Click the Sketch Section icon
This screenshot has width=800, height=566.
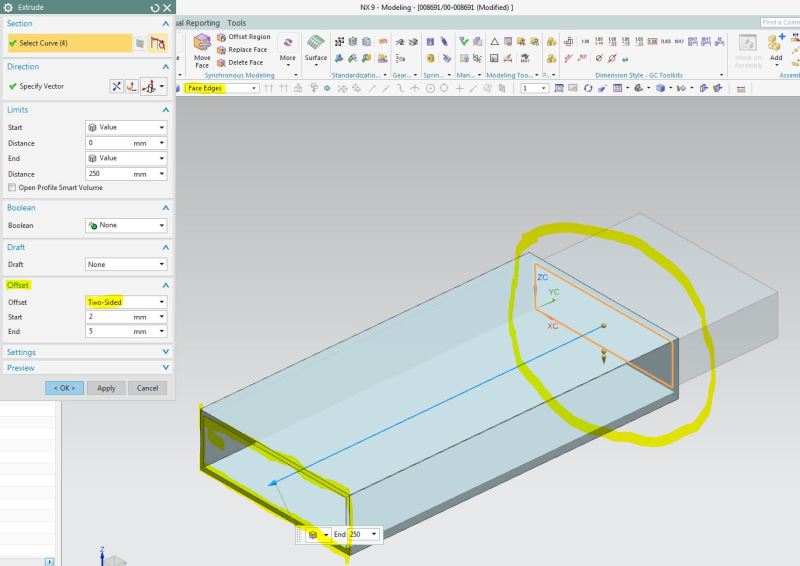[x=140, y=43]
